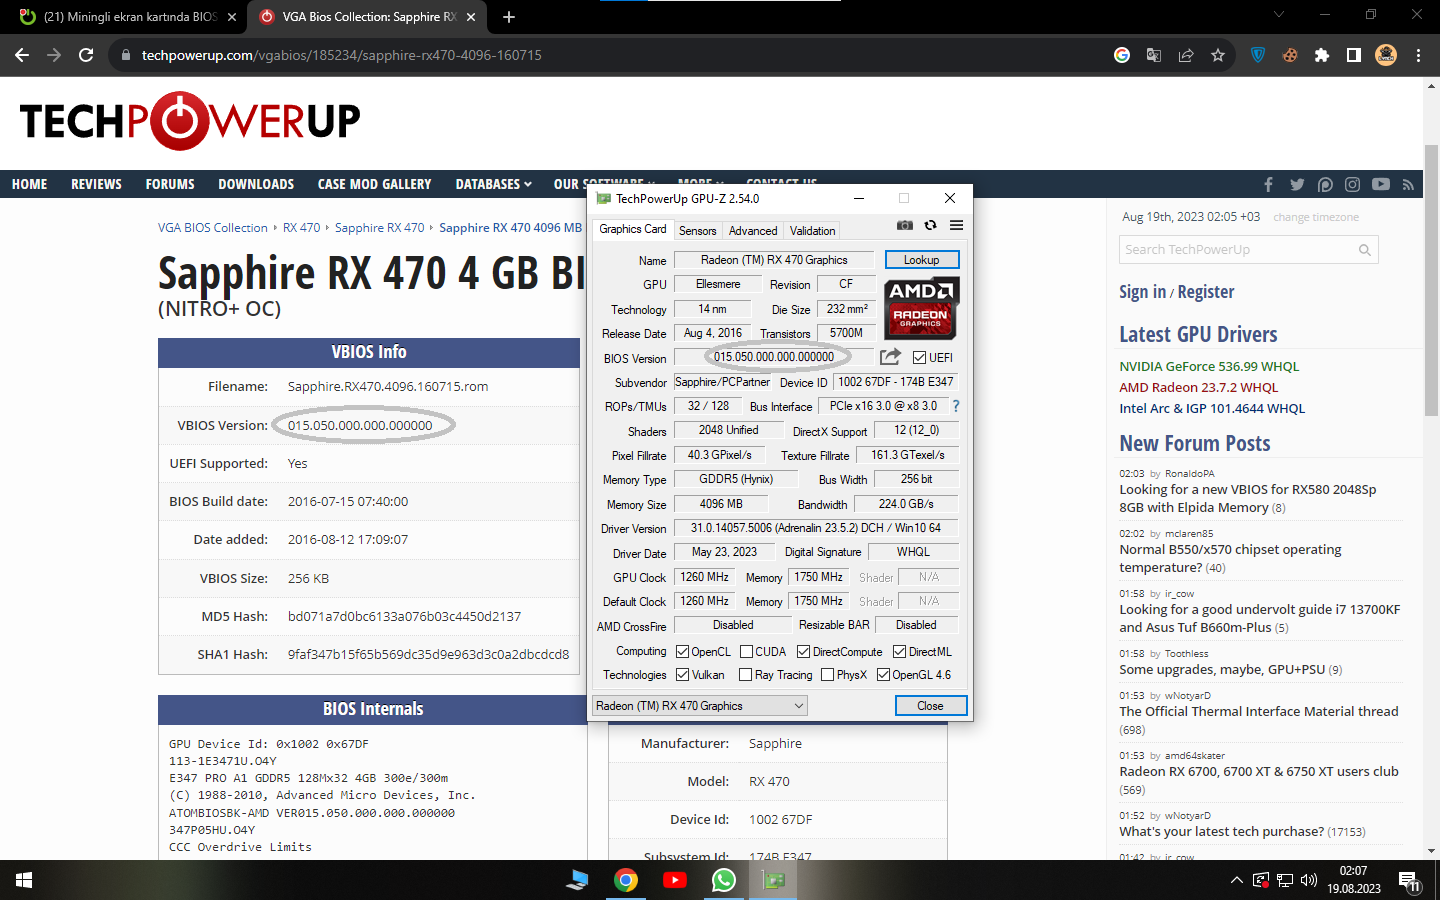Open the Chrome three-dot menu
This screenshot has height=900, width=1440.
pyautogui.click(x=1418, y=55)
